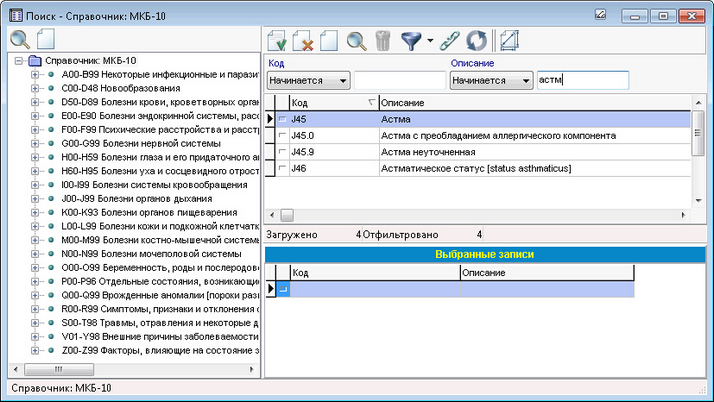Click Описание header in Выбранные записи grid
This screenshot has width=714, height=402.
[546, 273]
